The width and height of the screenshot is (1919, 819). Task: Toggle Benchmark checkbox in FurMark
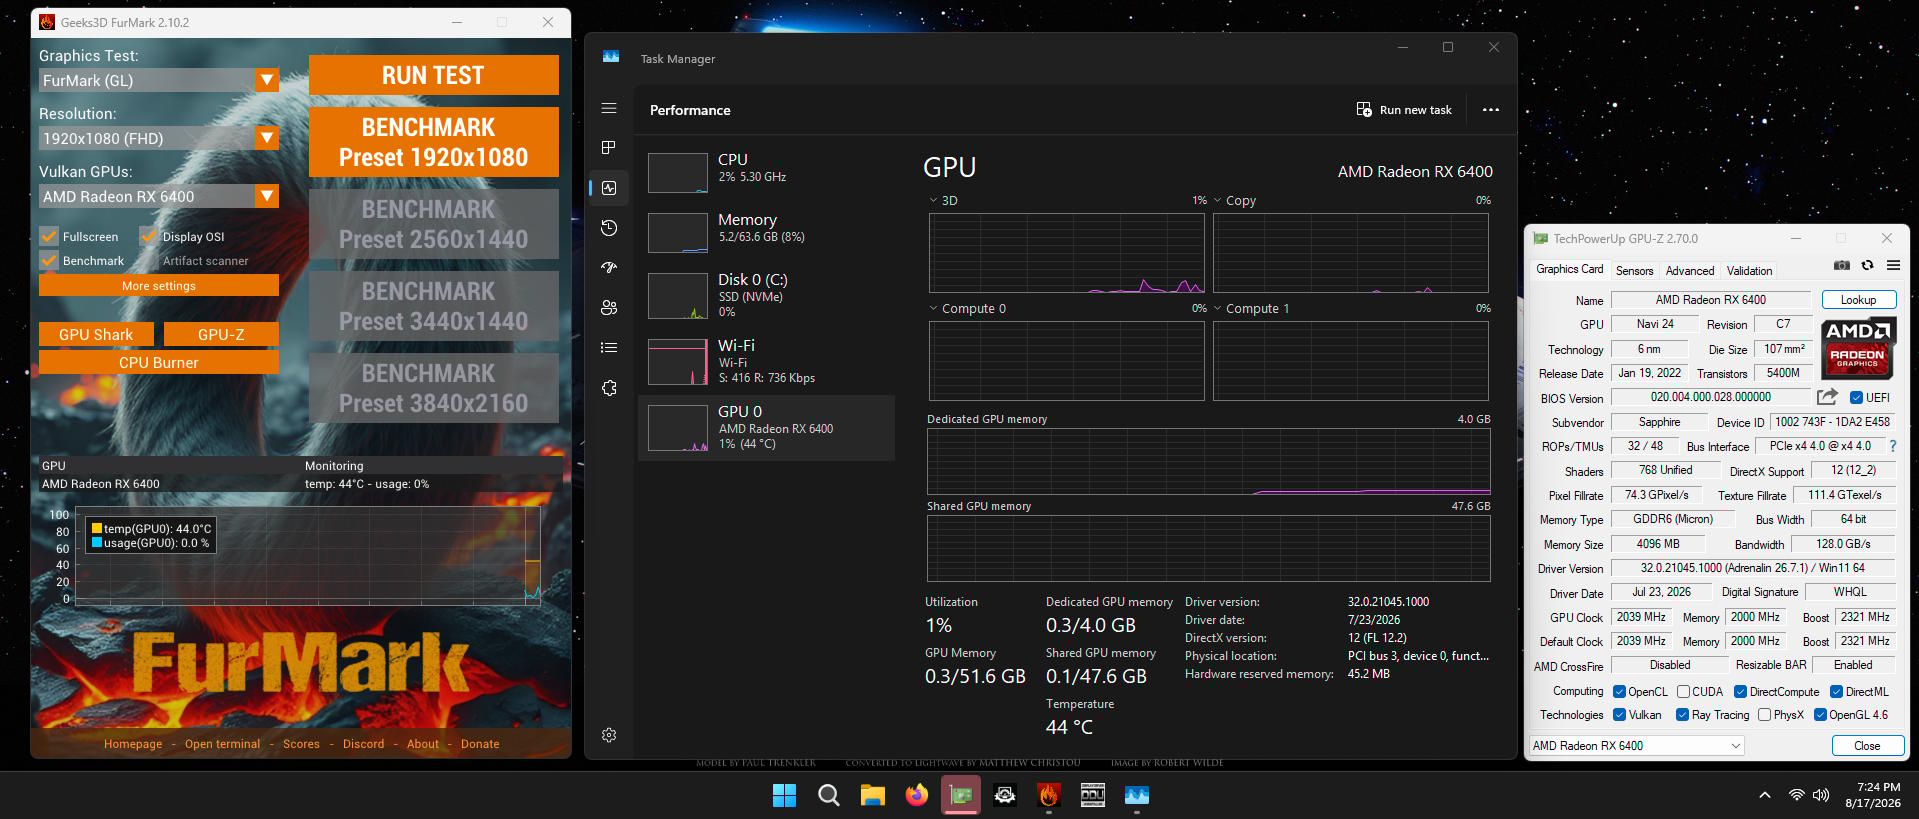(48, 260)
